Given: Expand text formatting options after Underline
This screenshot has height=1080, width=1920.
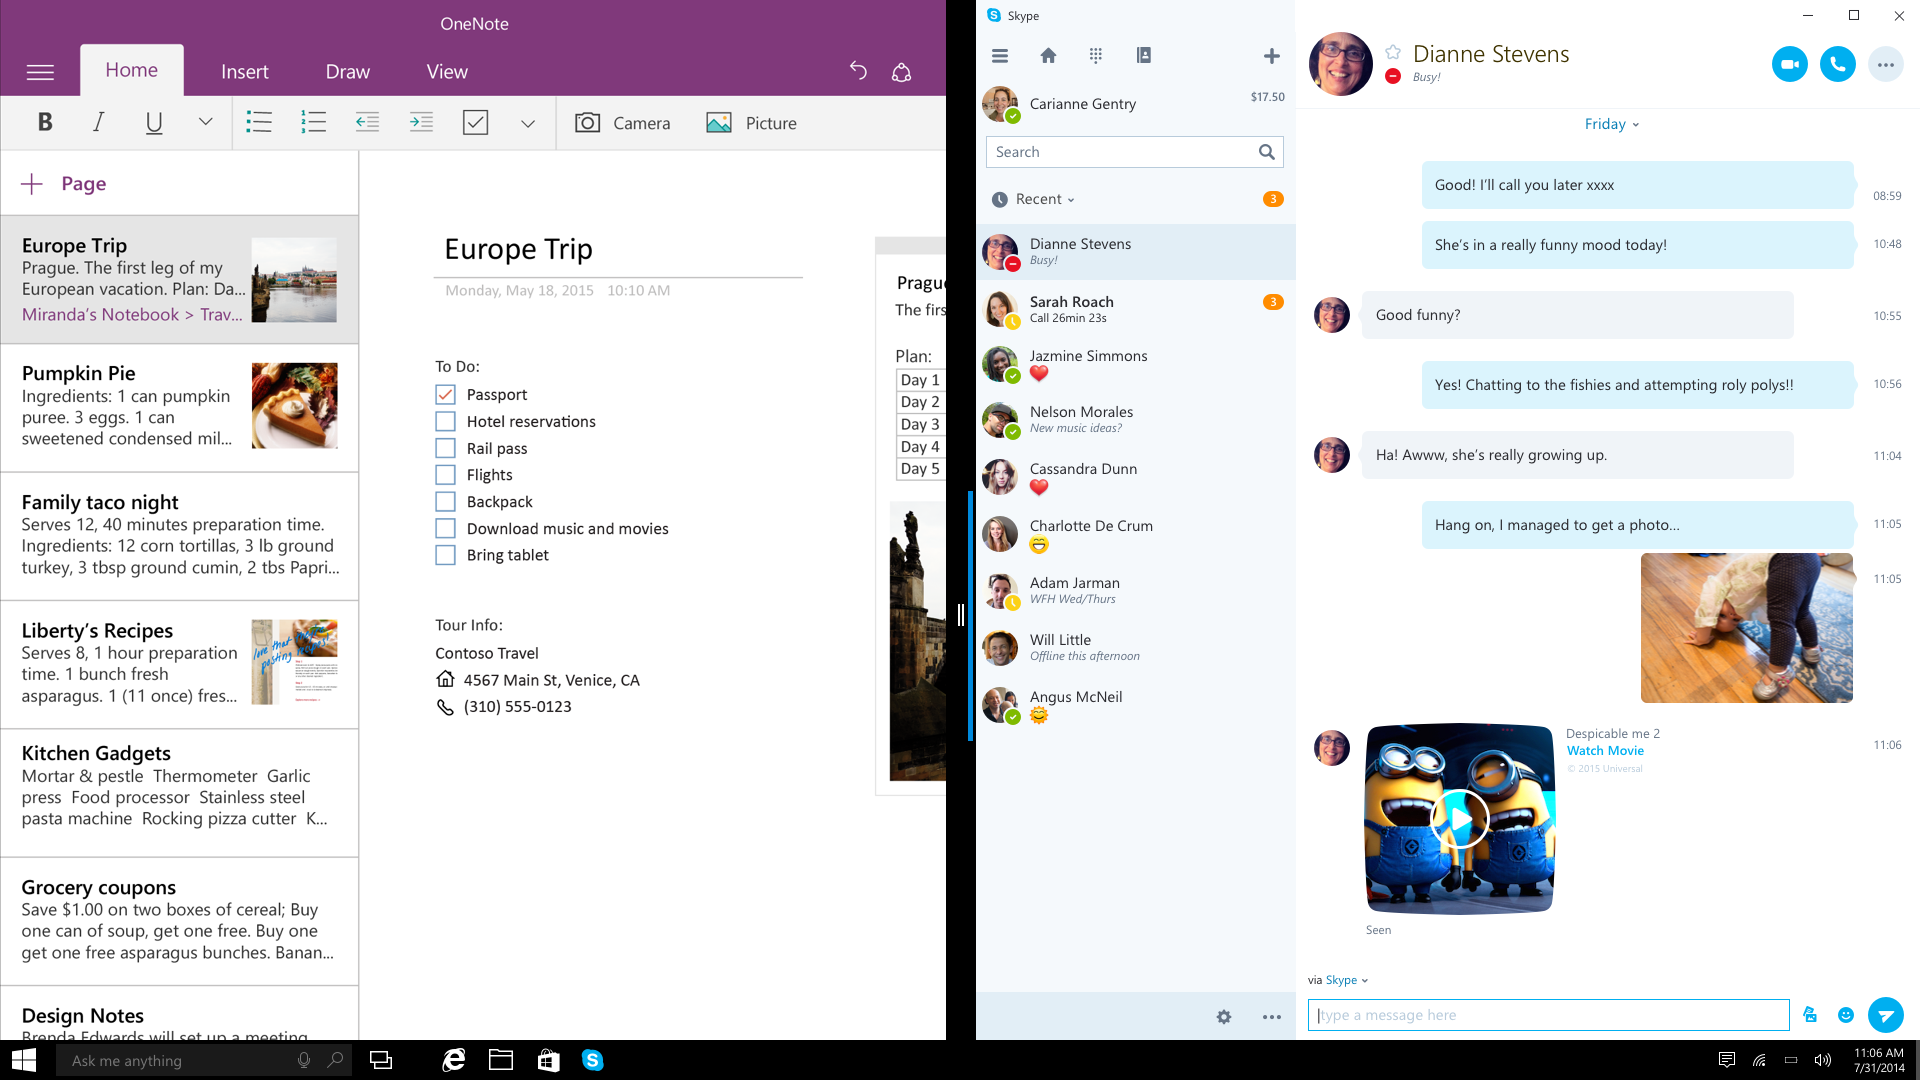Looking at the screenshot, I should [205, 122].
